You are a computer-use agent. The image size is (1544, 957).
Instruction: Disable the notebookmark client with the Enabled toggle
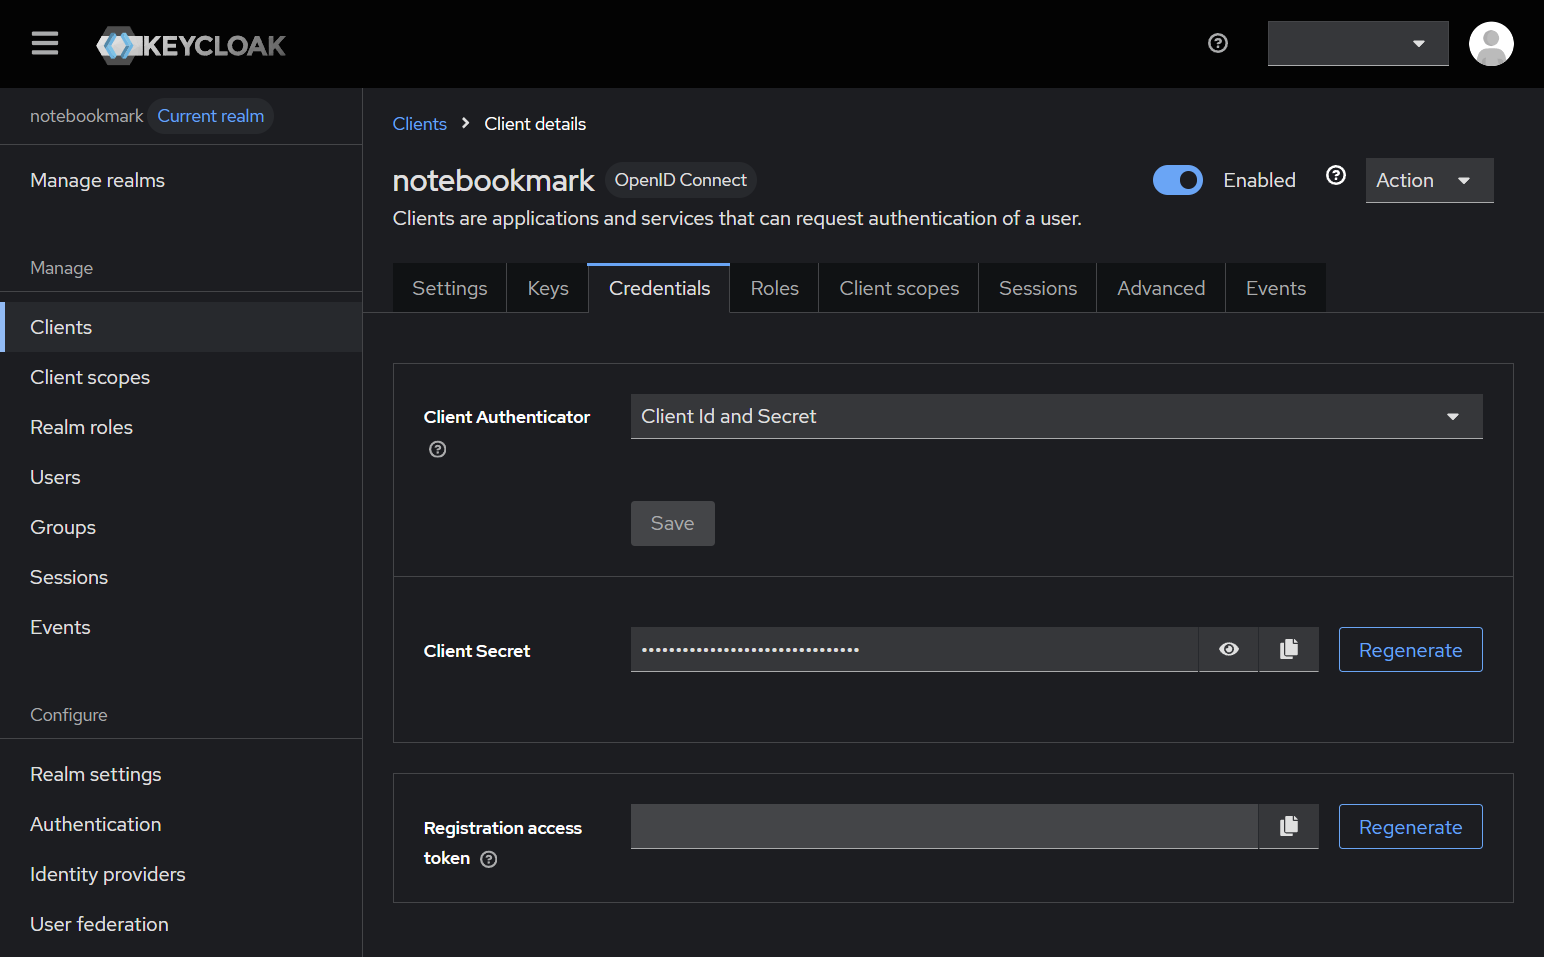[1178, 180]
